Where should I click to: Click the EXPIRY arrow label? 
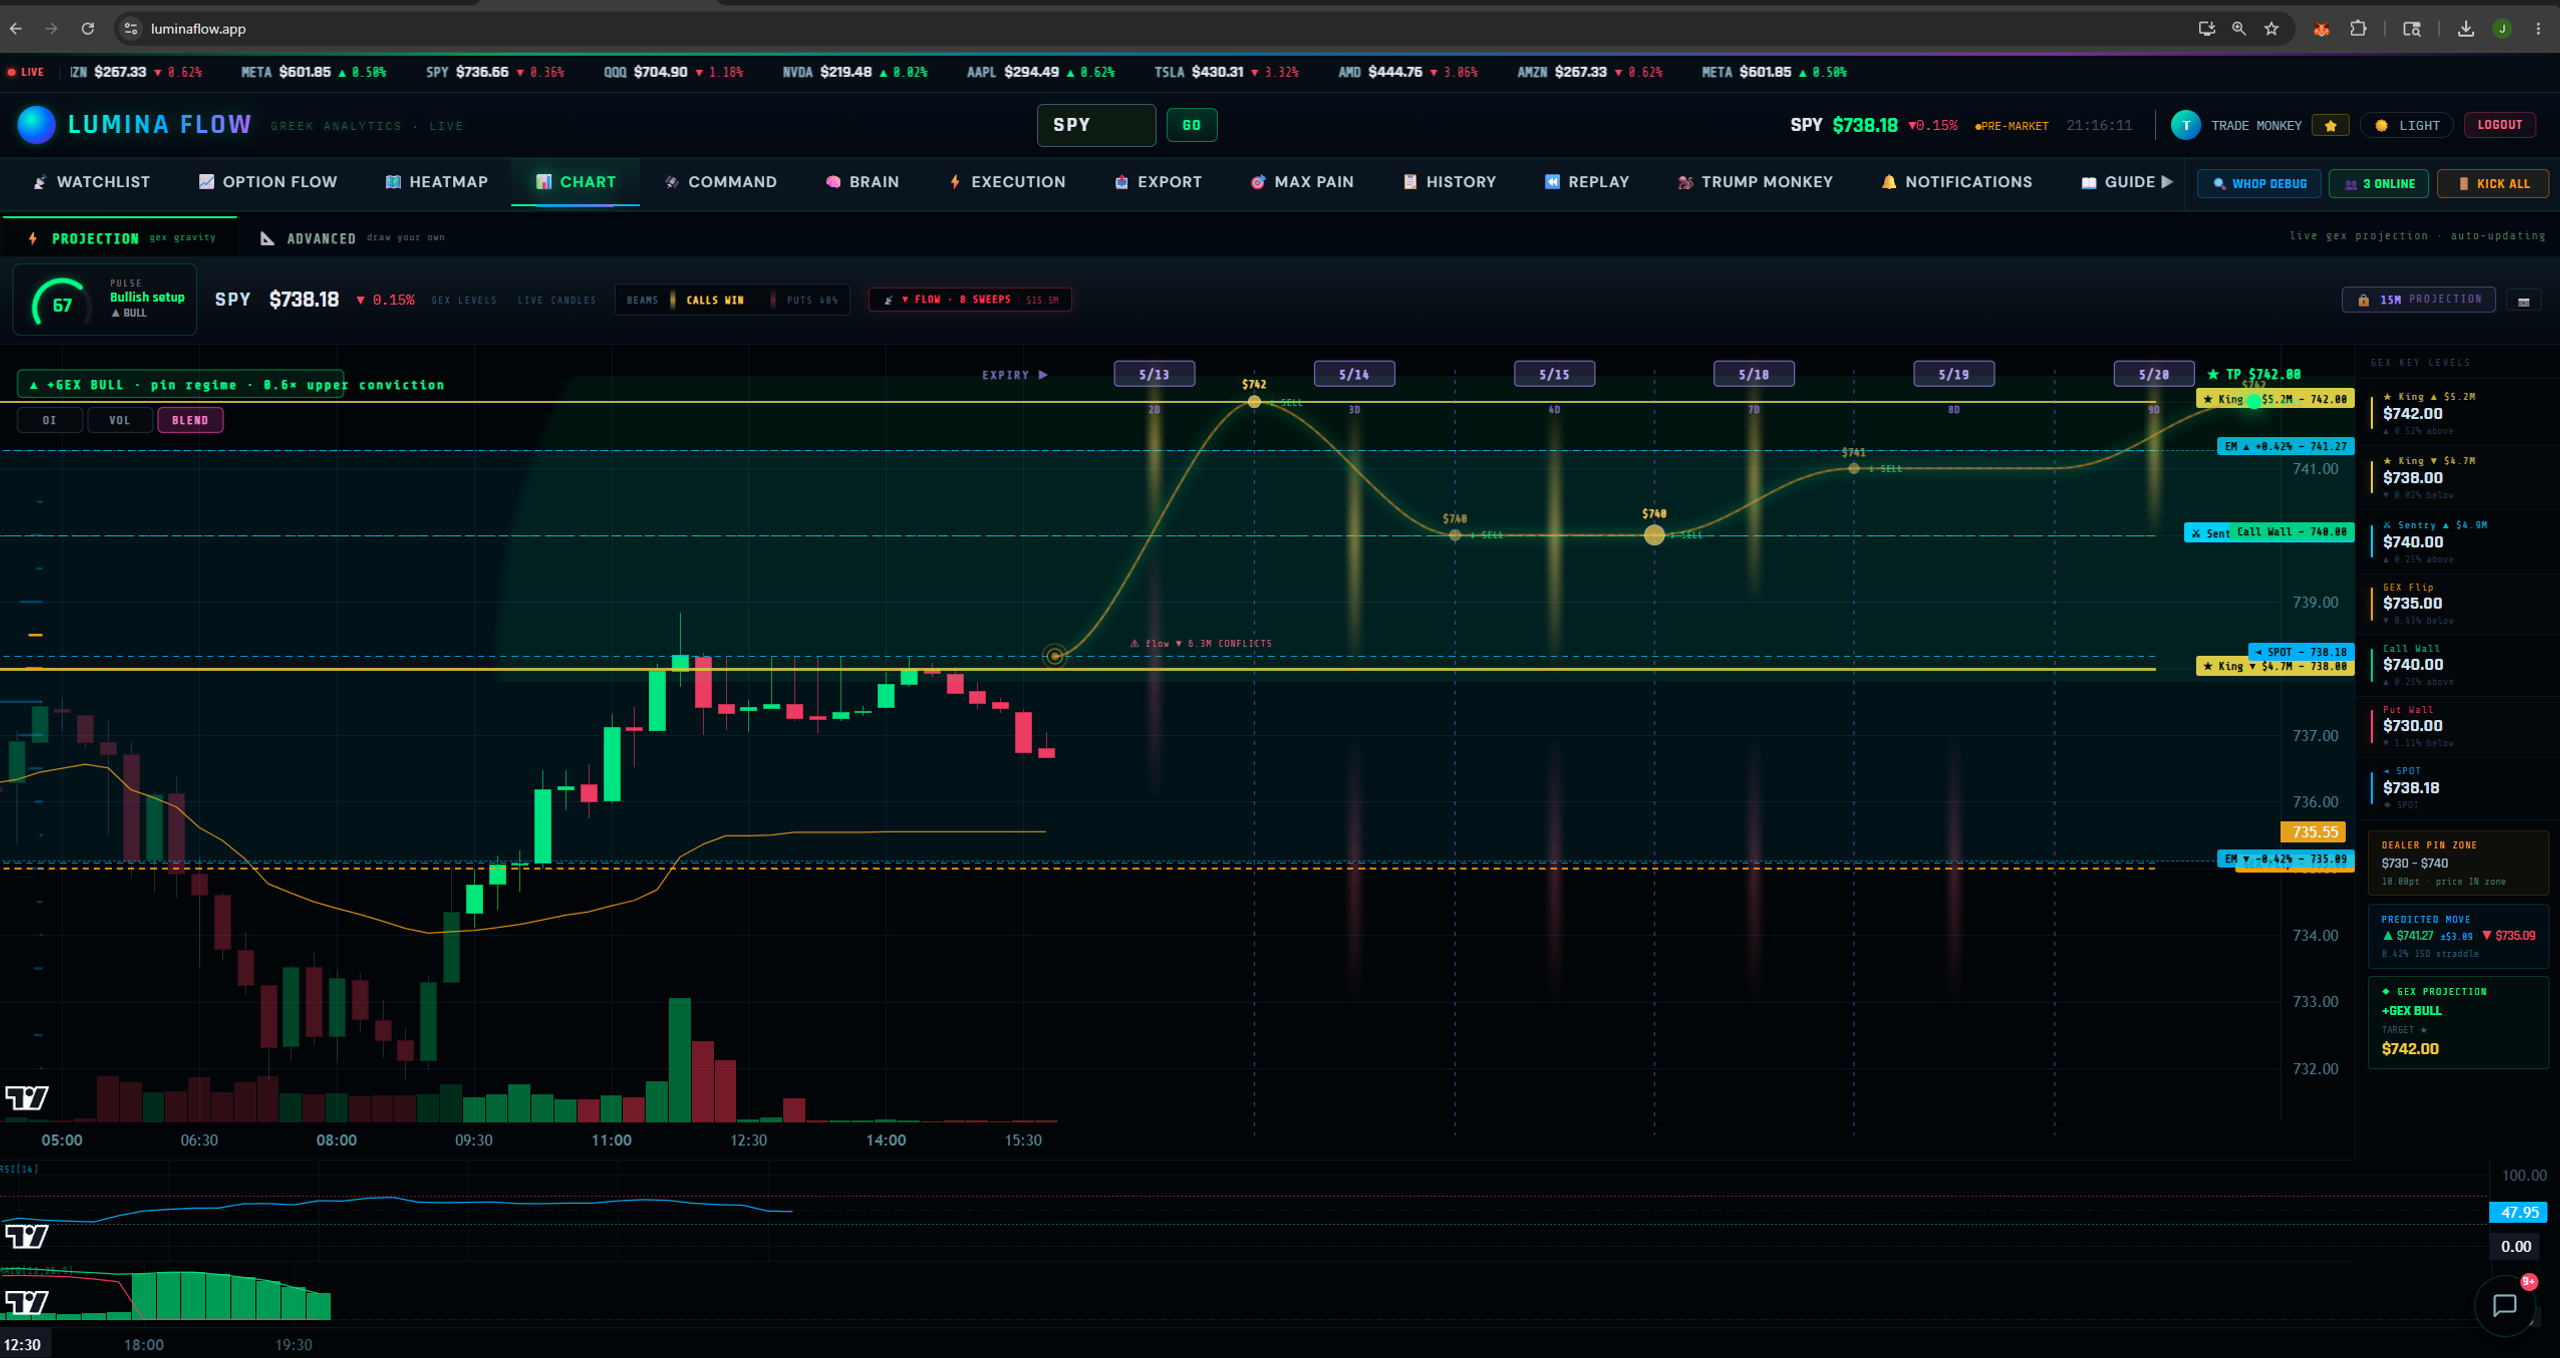pos(1015,375)
